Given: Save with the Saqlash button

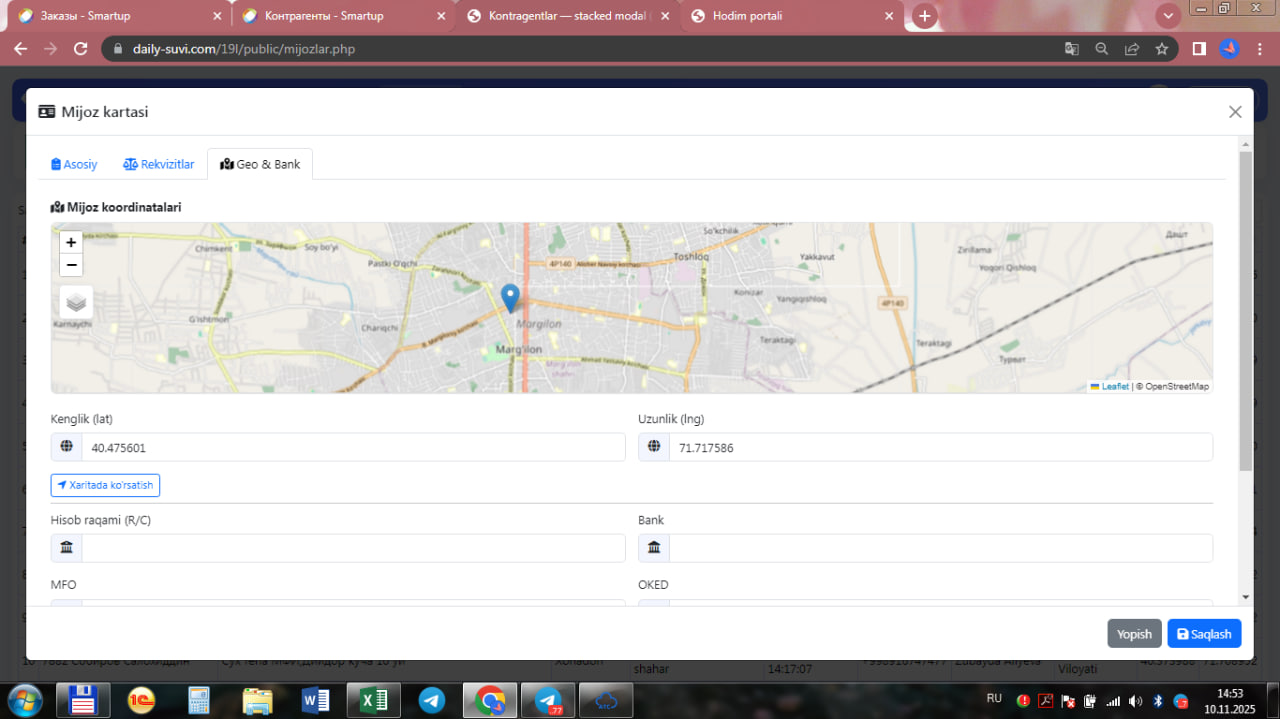Looking at the screenshot, I should 1204,634.
